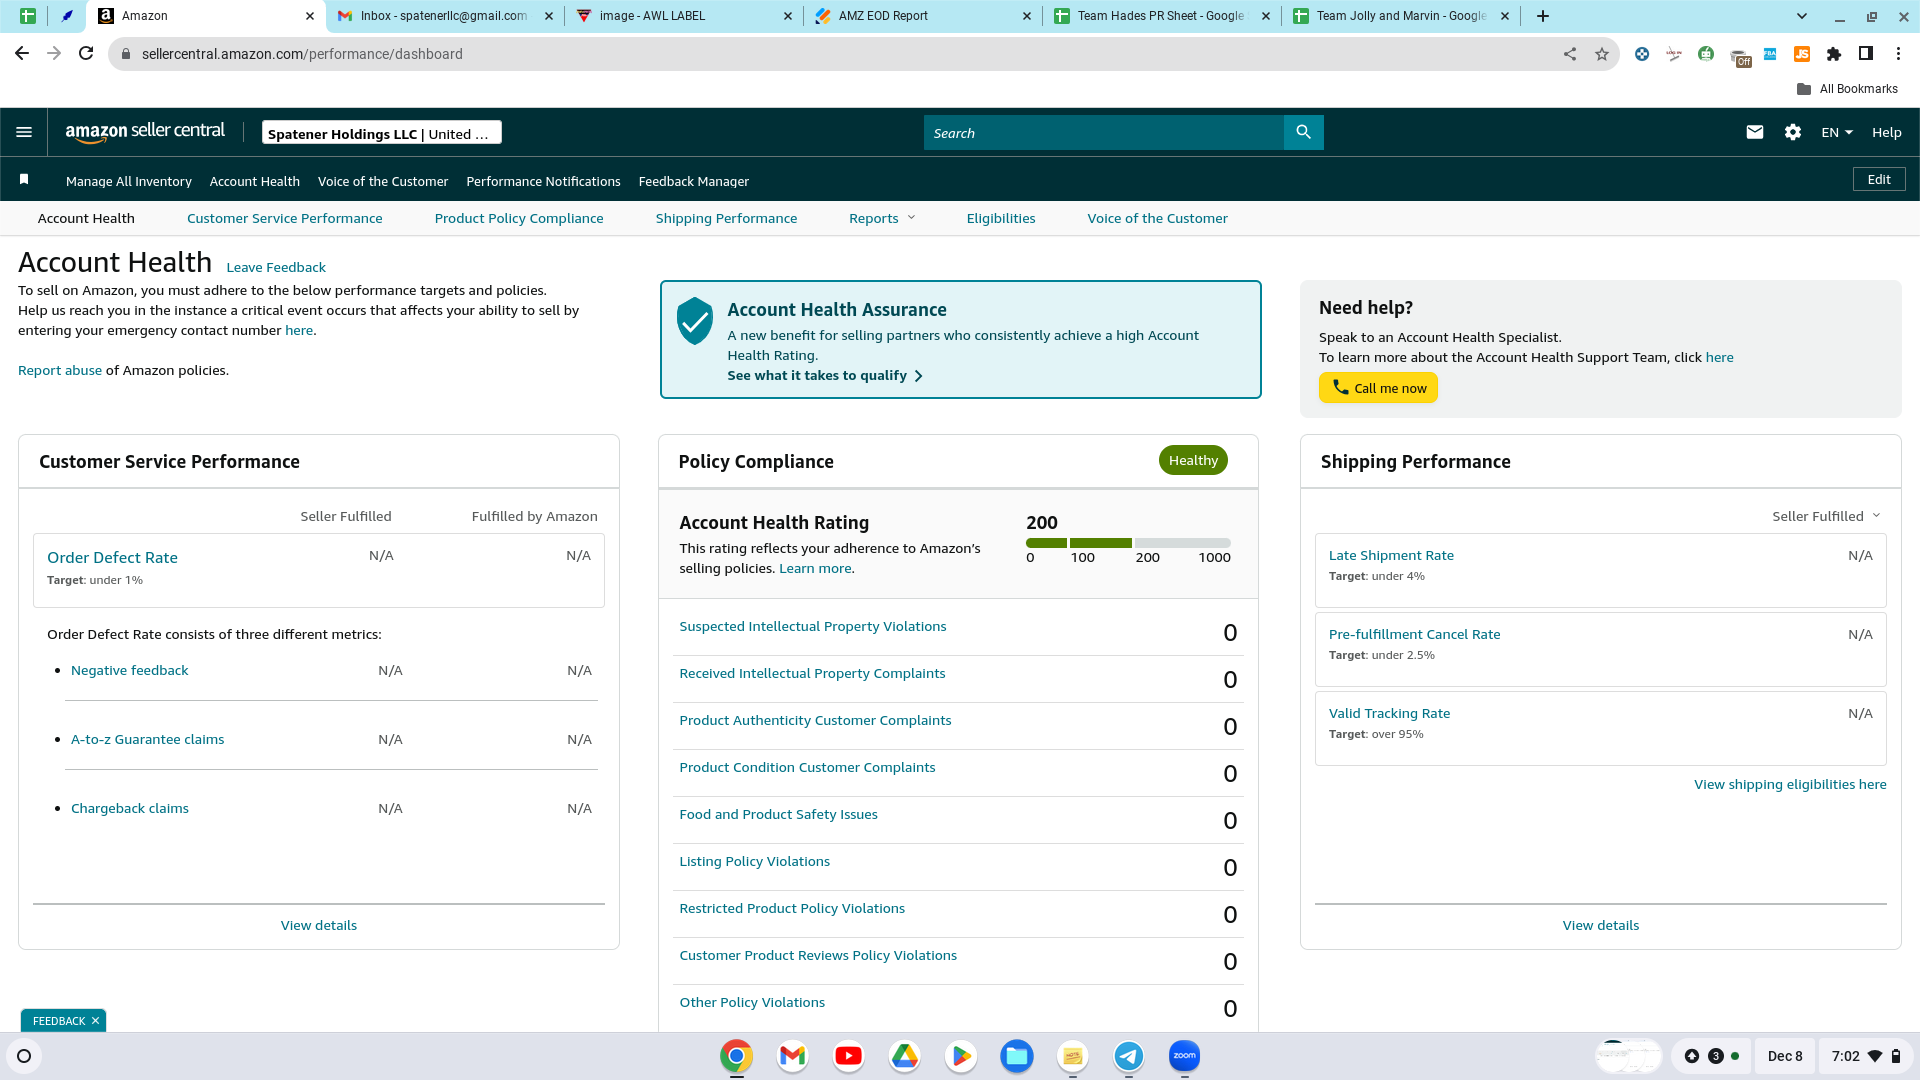Open the Seller Fulfilled shipping dropdown
Viewport: 1920px width, 1080px height.
click(x=1826, y=516)
